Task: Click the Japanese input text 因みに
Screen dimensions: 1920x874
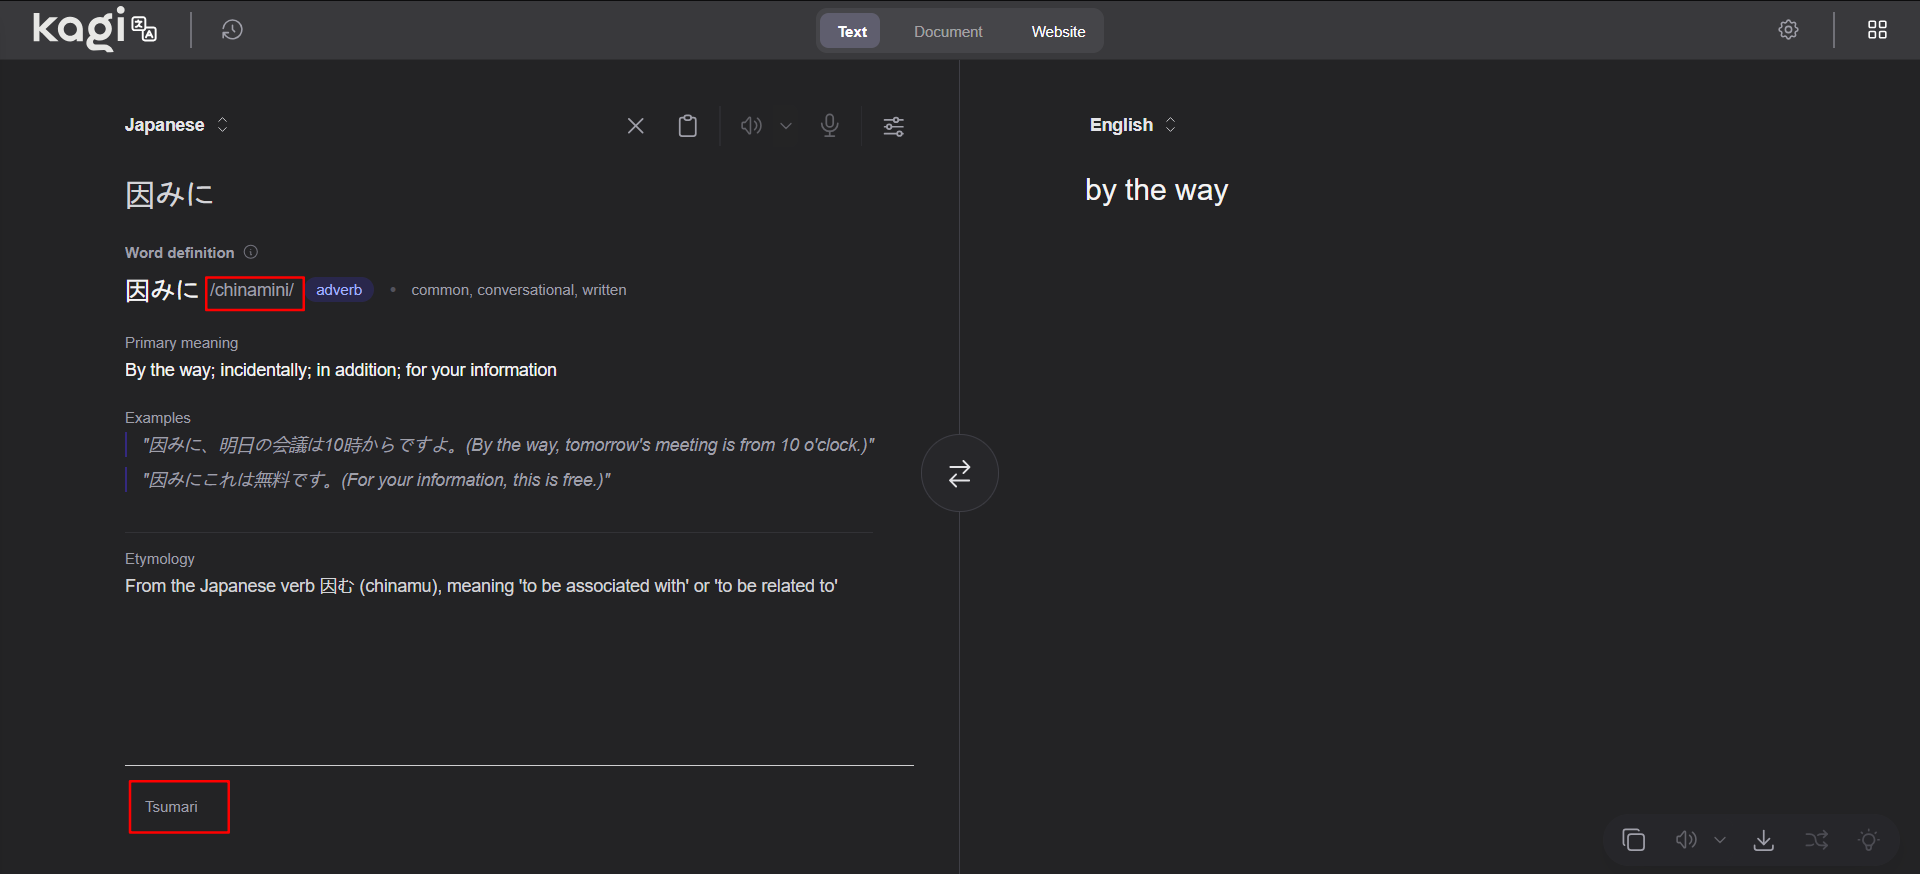Action: [x=170, y=194]
